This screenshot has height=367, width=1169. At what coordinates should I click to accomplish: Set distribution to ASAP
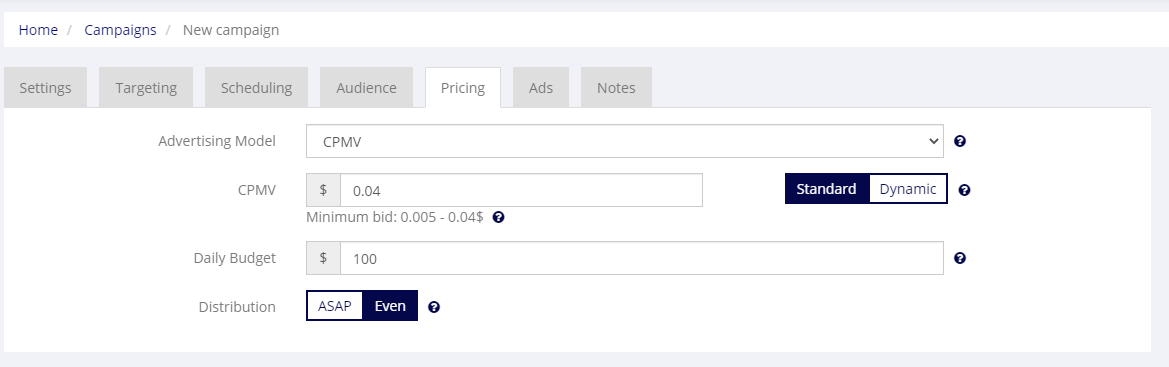coord(335,306)
